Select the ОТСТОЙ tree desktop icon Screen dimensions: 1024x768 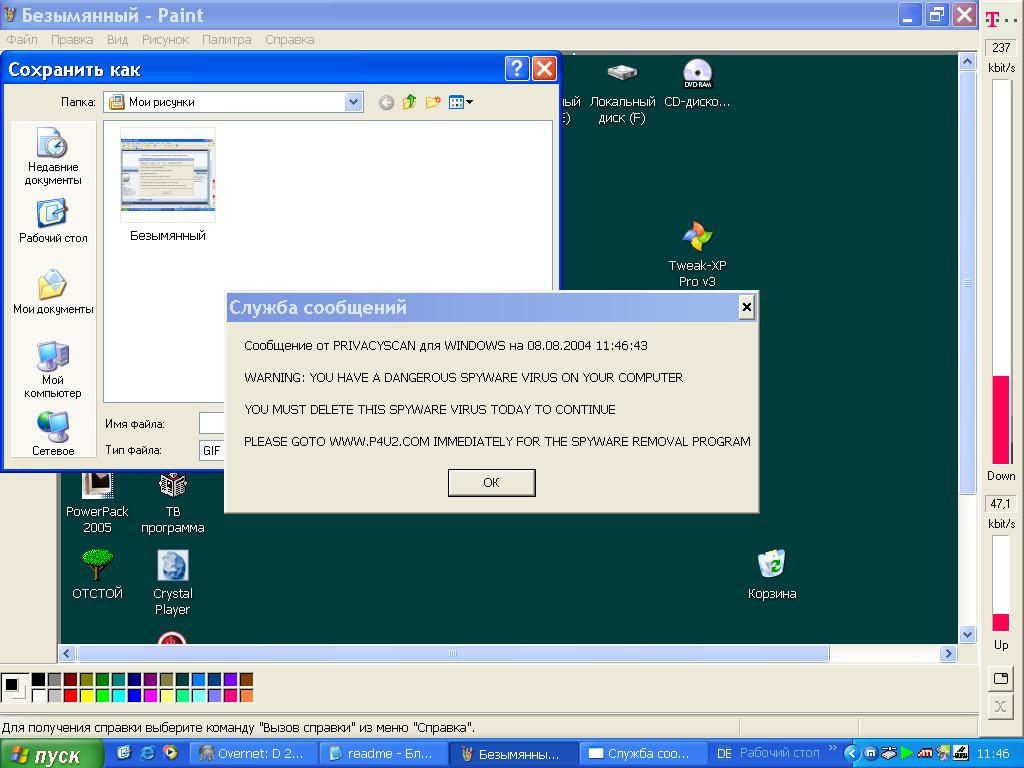(x=97, y=575)
